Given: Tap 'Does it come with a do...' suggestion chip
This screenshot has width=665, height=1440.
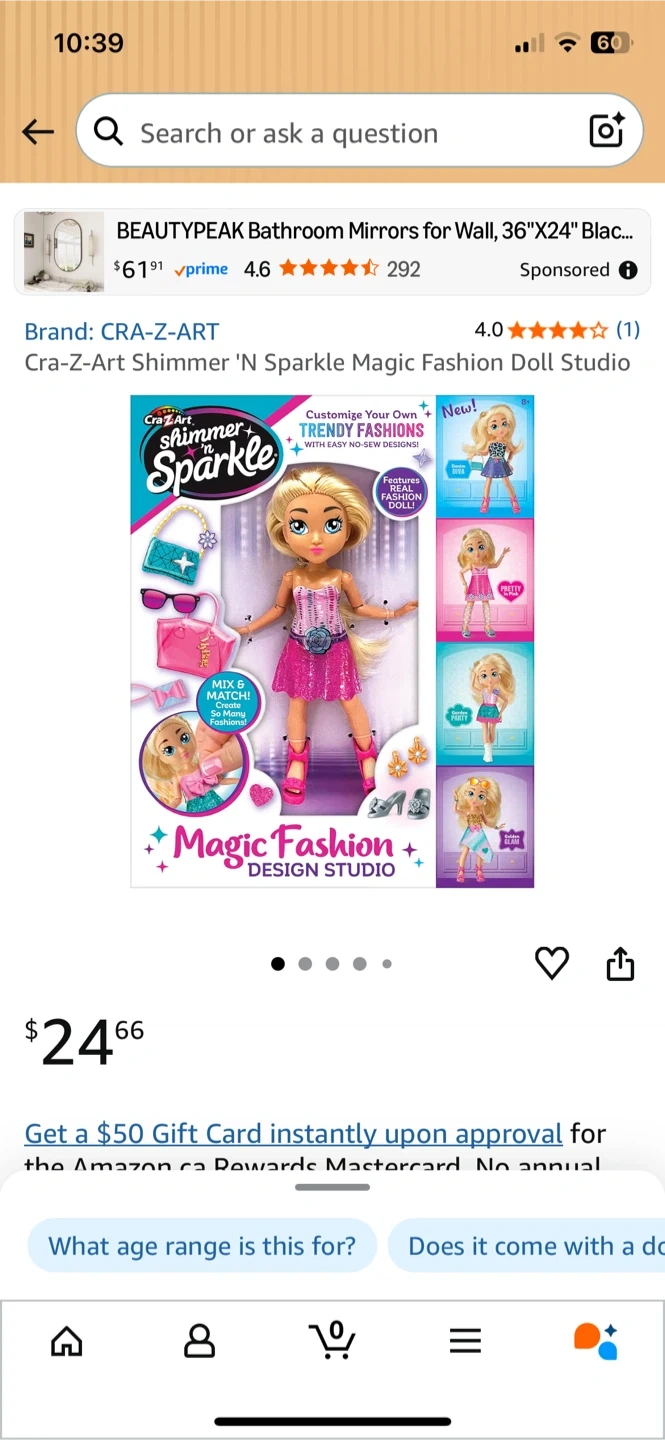Looking at the screenshot, I should coord(527,1246).
